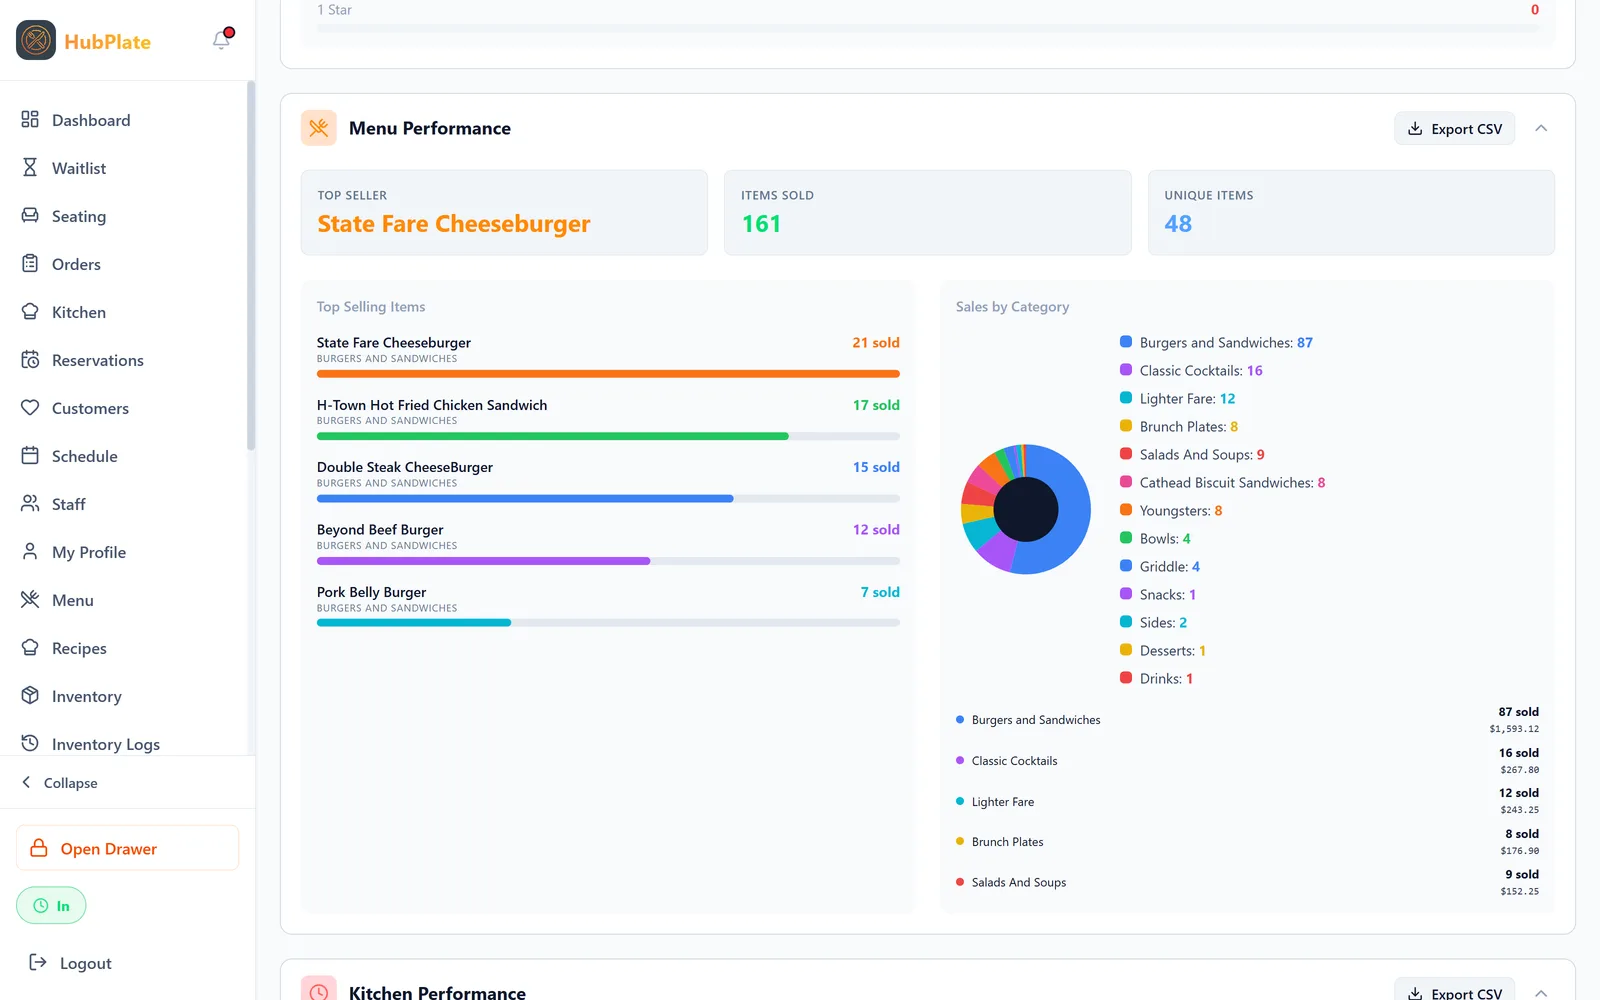Click Salads And Soups sales list row
This screenshot has height=1000, width=1600.
click(x=1247, y=882)
